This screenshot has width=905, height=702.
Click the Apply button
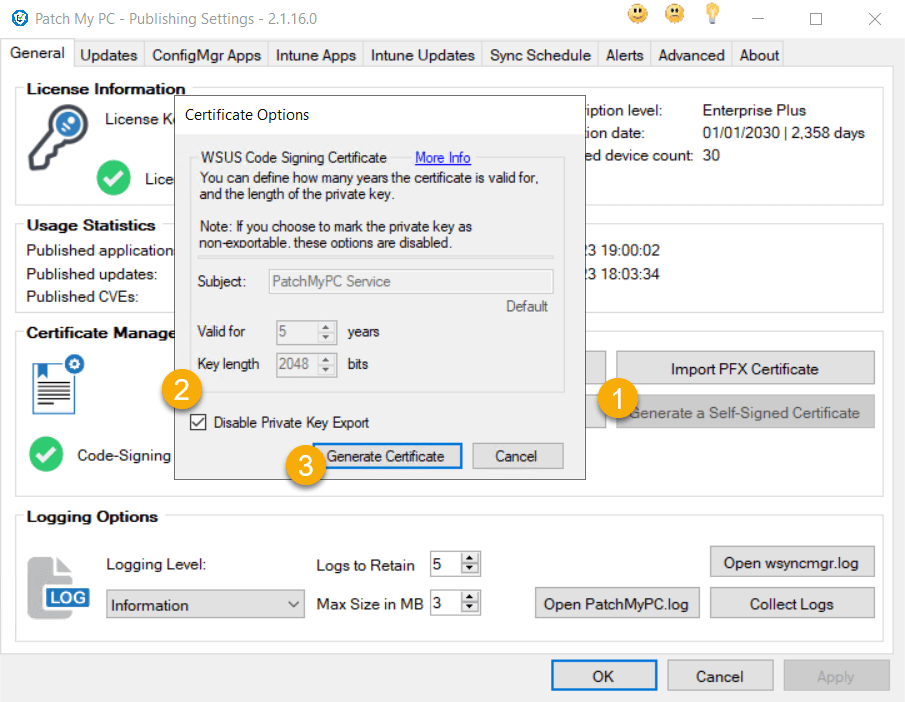click(x=836, y=675)
